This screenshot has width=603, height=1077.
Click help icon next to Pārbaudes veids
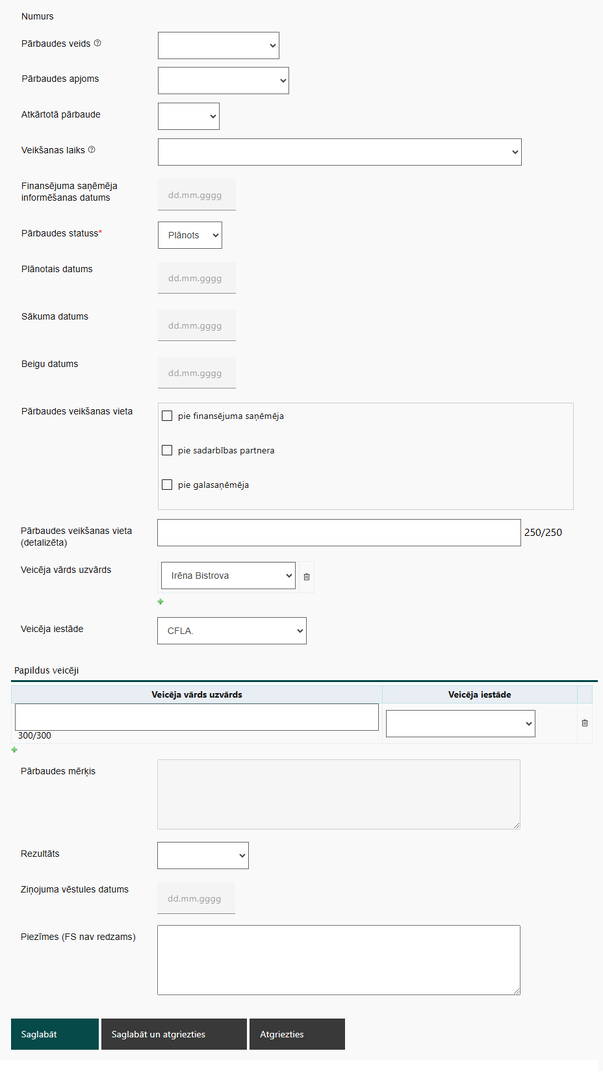[x=98, y=43]
